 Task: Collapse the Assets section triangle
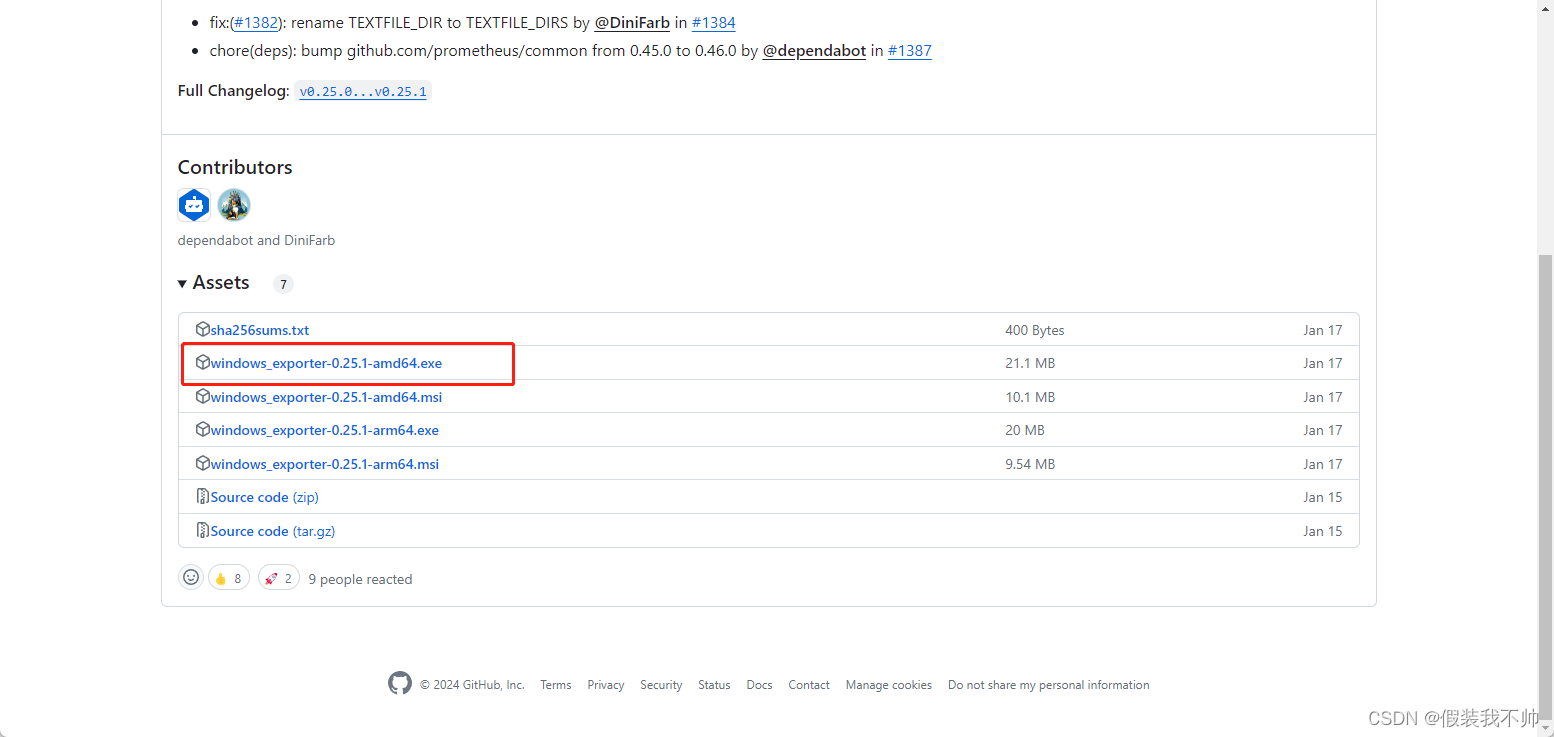pos(183,284)
